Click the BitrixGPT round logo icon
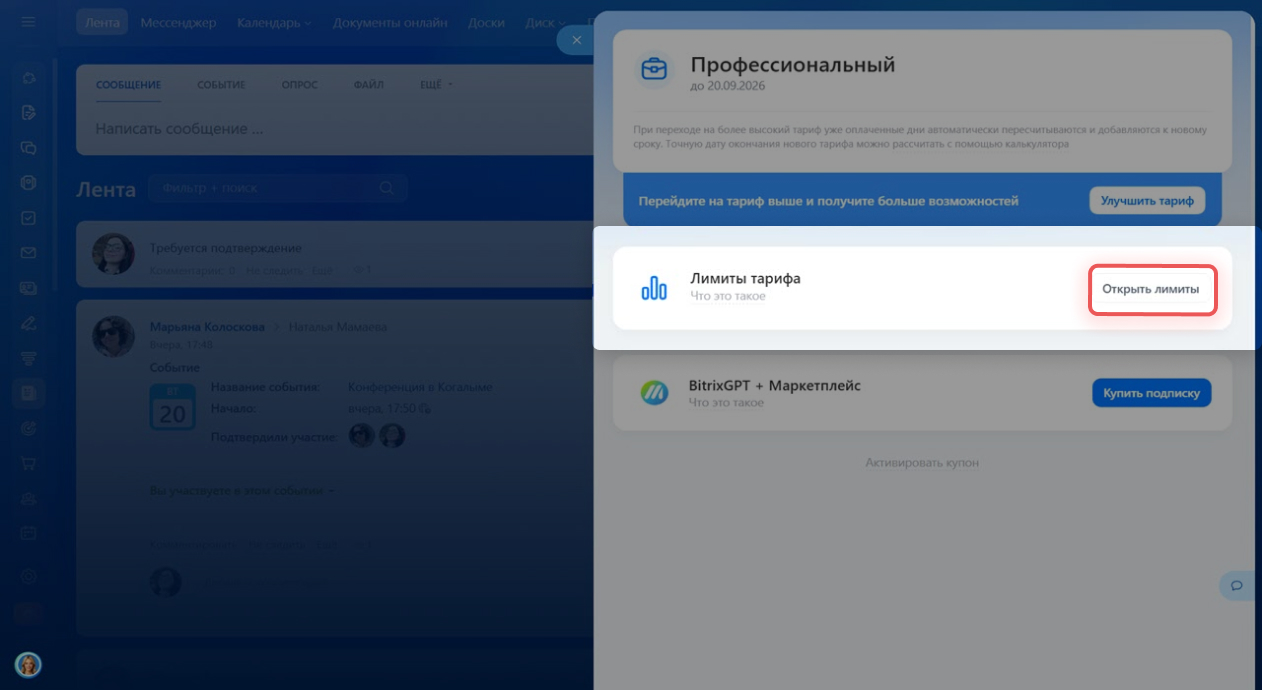1262x691 pixels. click(x=654, y=393)
